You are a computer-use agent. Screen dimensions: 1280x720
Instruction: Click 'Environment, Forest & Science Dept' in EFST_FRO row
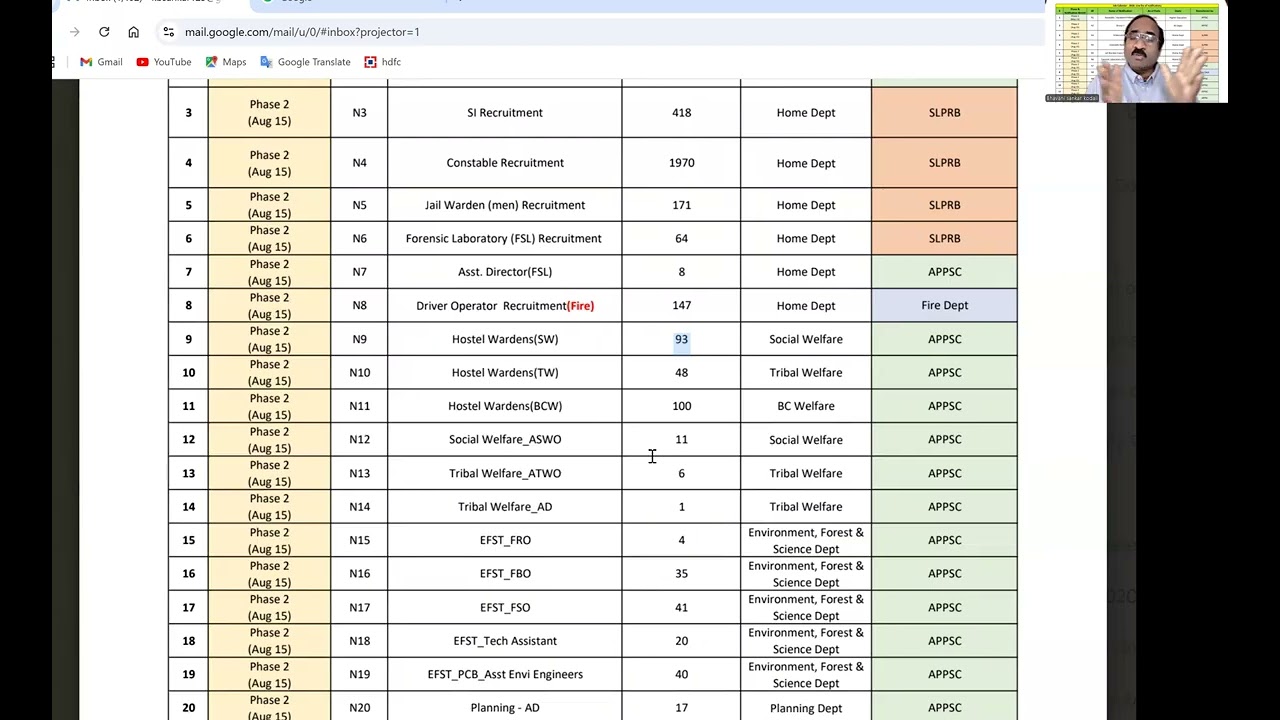806,541
